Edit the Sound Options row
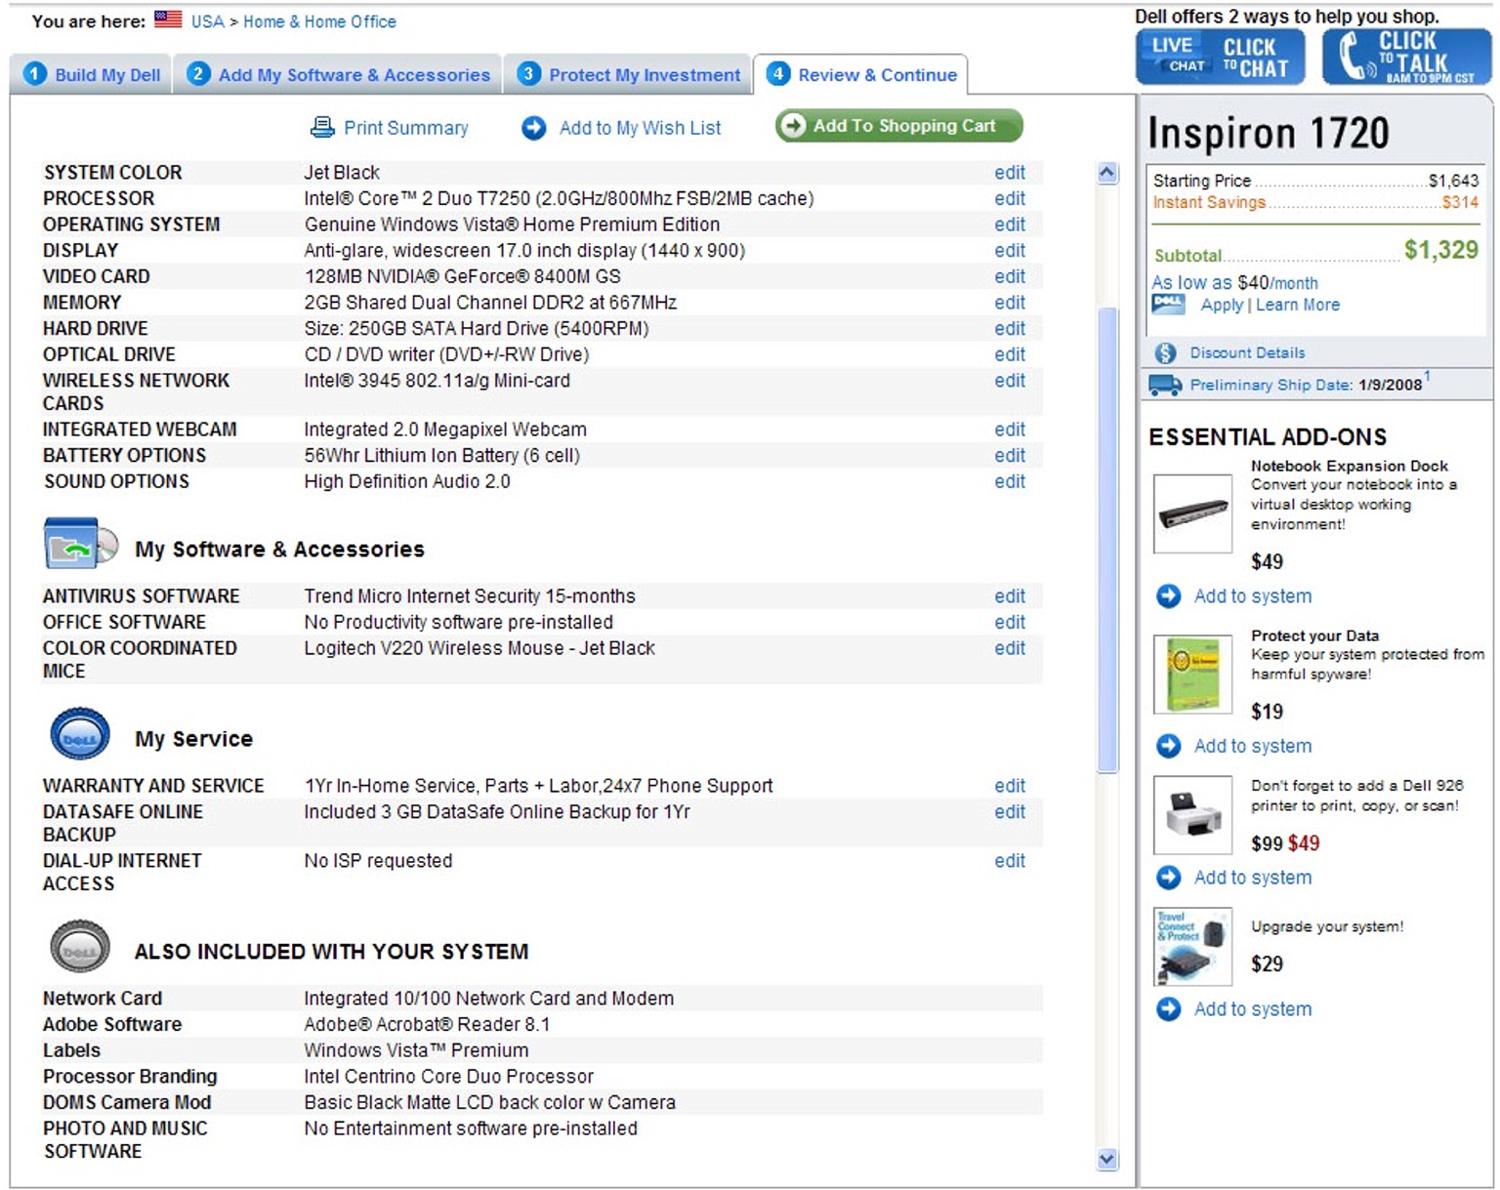1500x1190 pixels. pyautogui.click(x=1010, y=481)
